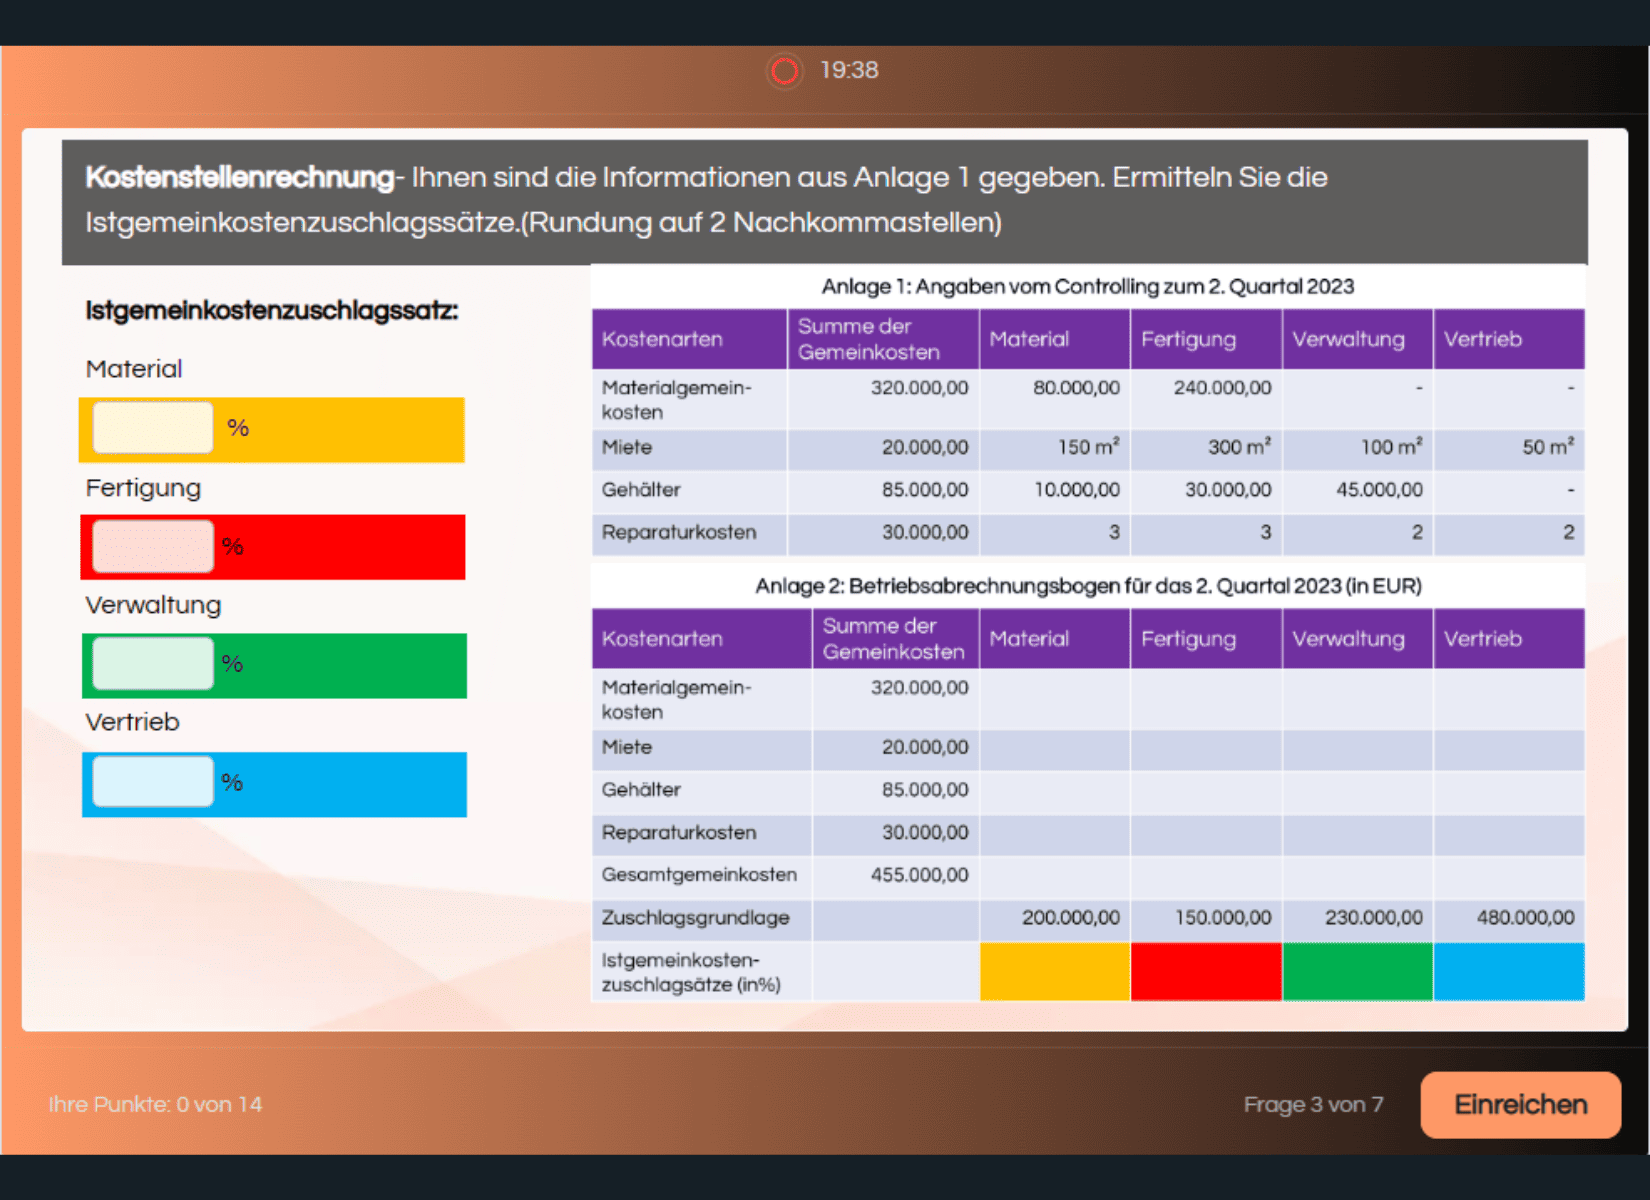The width and height of the screenshot is (1650, 1200).
Task: Click the Reparaturkosten row label in Anlage 1
Action: tap(679, 533)
